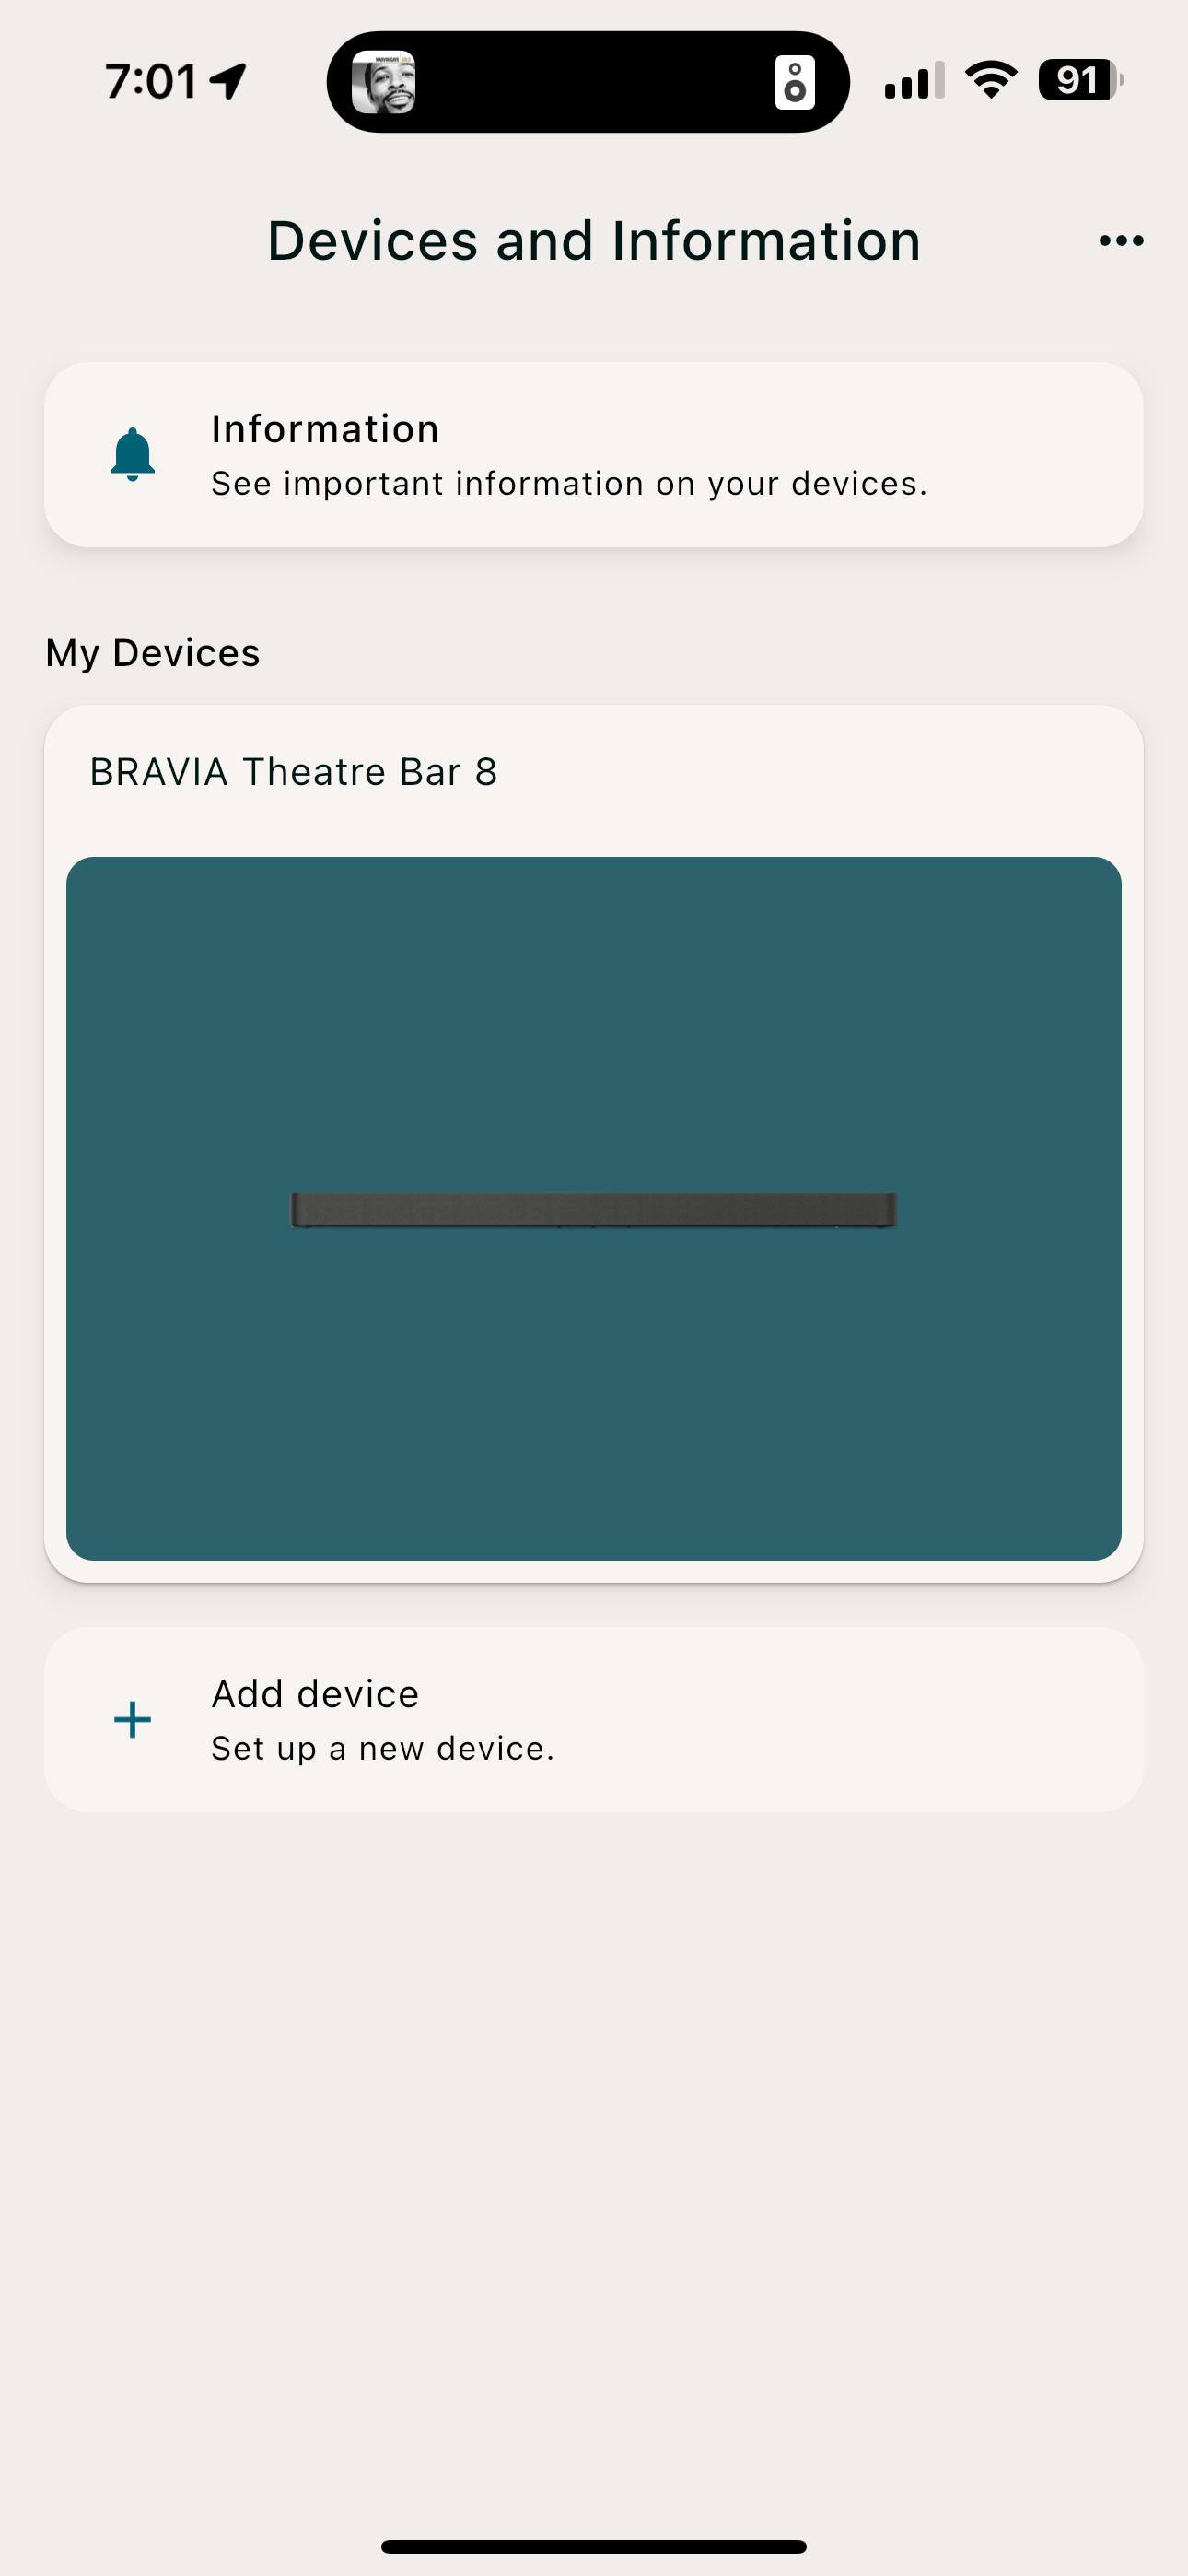Viewport: 1188px width, 2576px height.
Task: Tap the speaker icon in the Dynamic Island
Action: pyautogui.click(x=794, y=82)
